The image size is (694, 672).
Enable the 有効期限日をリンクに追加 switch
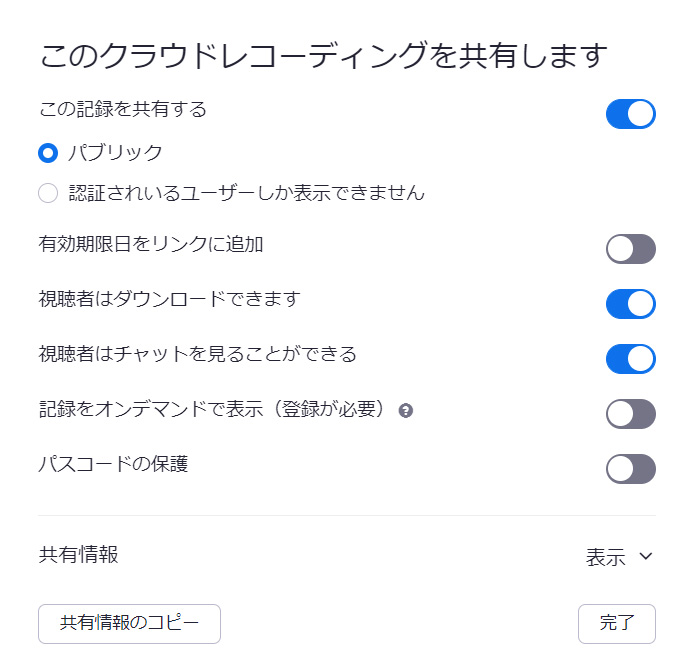630,249
